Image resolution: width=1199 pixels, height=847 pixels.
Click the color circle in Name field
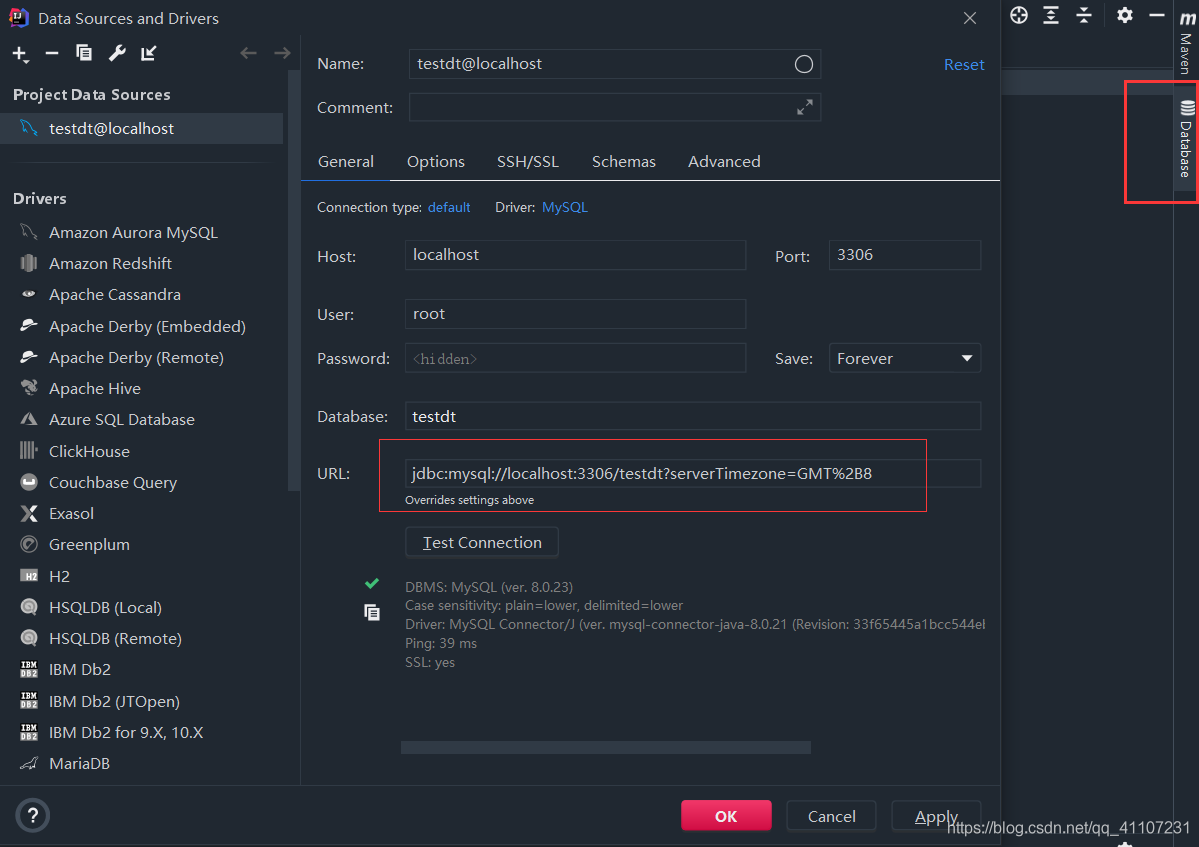[804, 64]
